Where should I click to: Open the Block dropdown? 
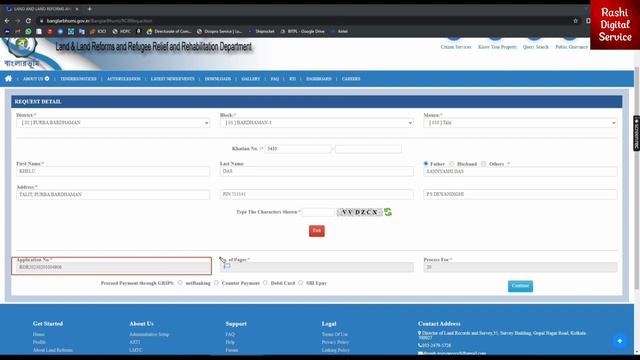pyautogui.click(x=317, y=123)
